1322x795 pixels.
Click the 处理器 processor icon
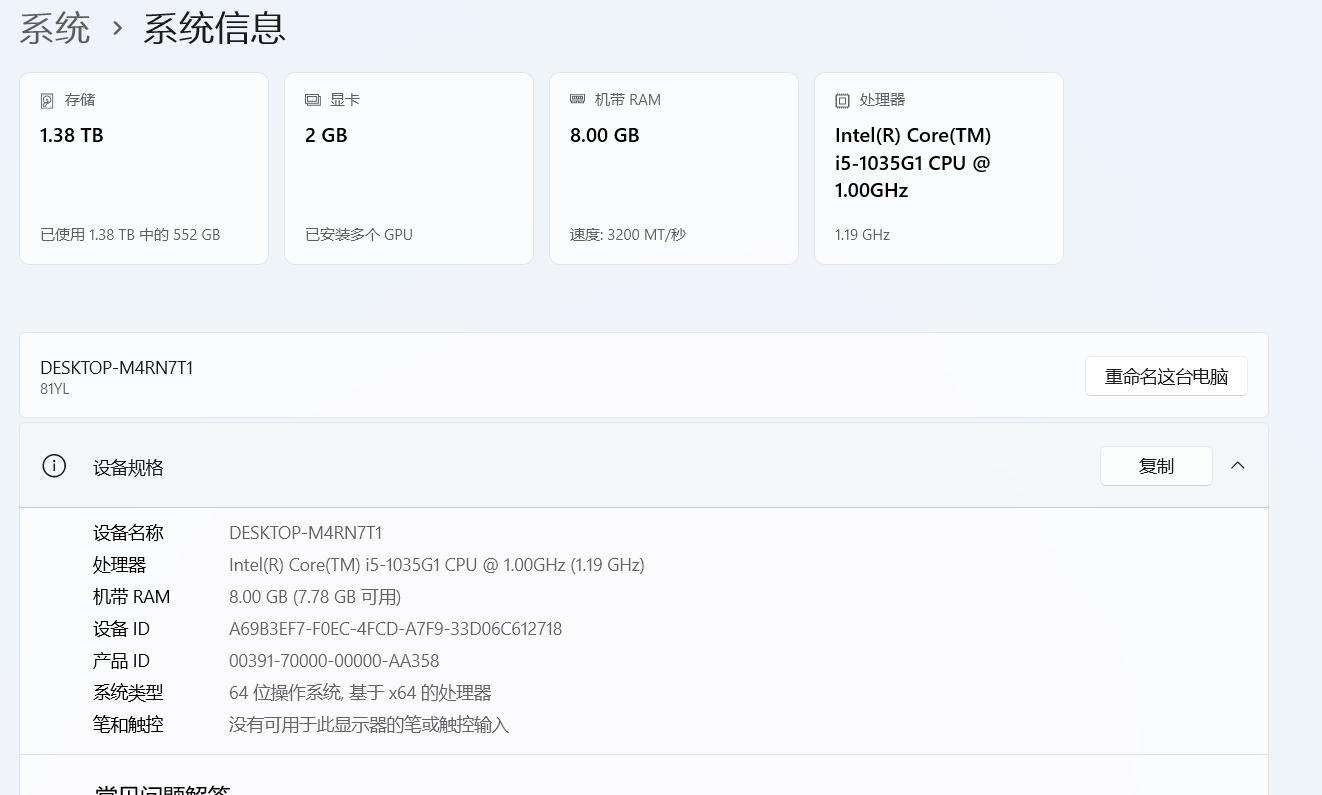[843, 101]
